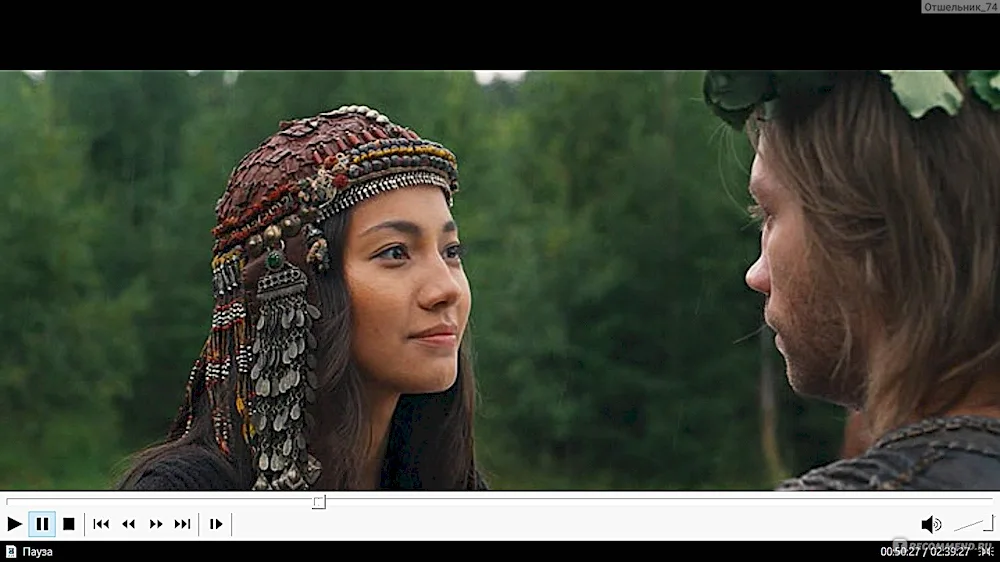Click the elapsed time display 00:50:27
This screenshot has width=1000, height=562.
(x=901, y=552)
